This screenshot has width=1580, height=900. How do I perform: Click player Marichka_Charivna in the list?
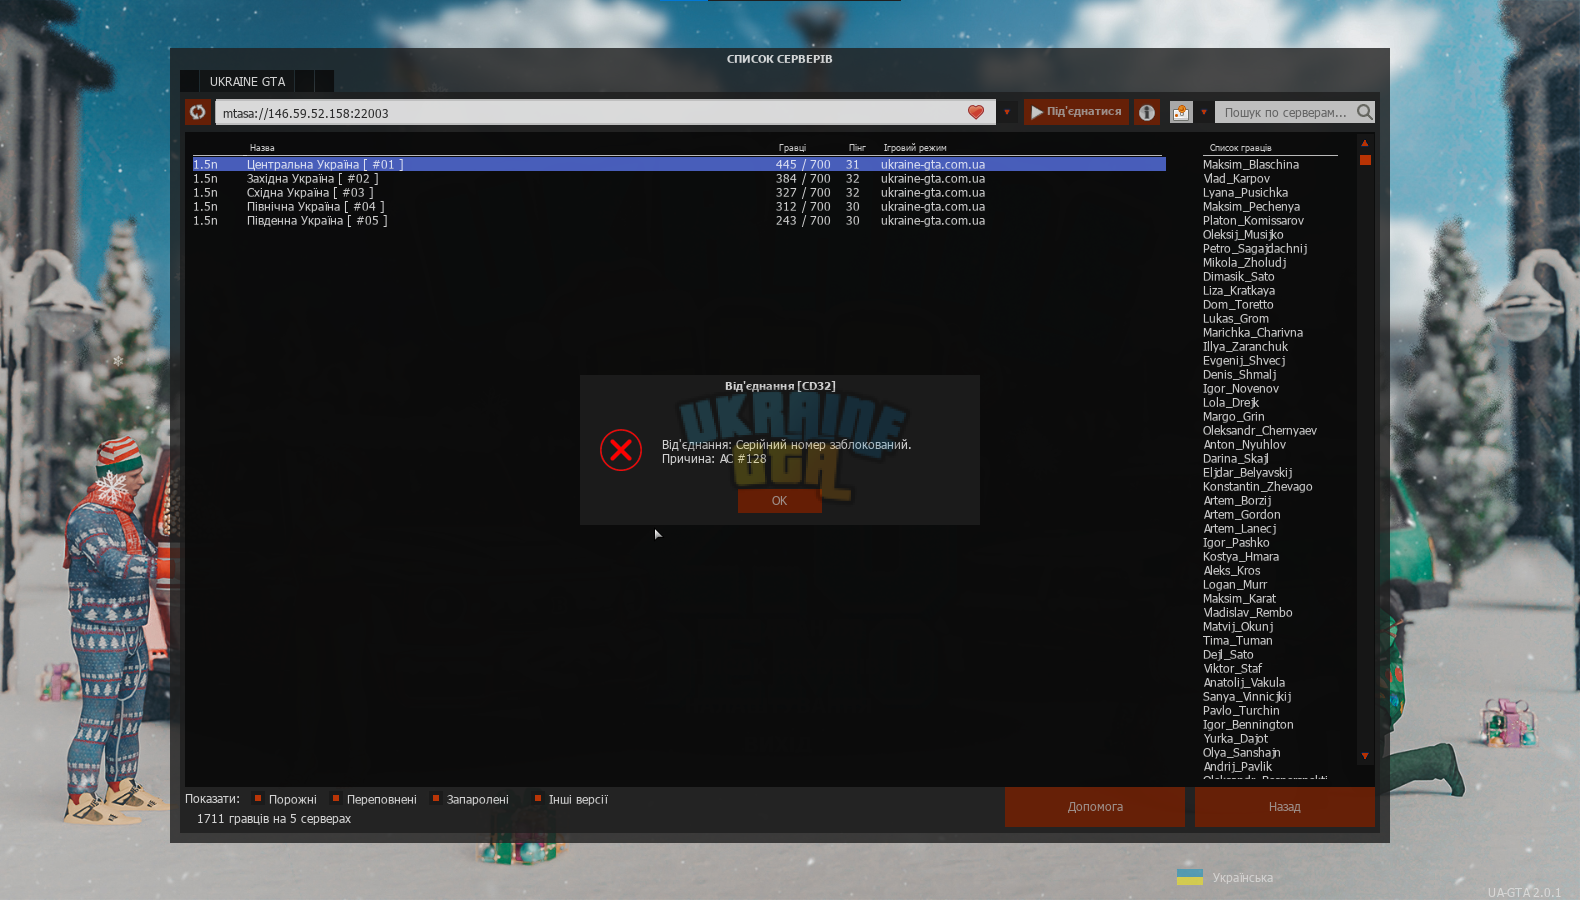click(1253, 332)
